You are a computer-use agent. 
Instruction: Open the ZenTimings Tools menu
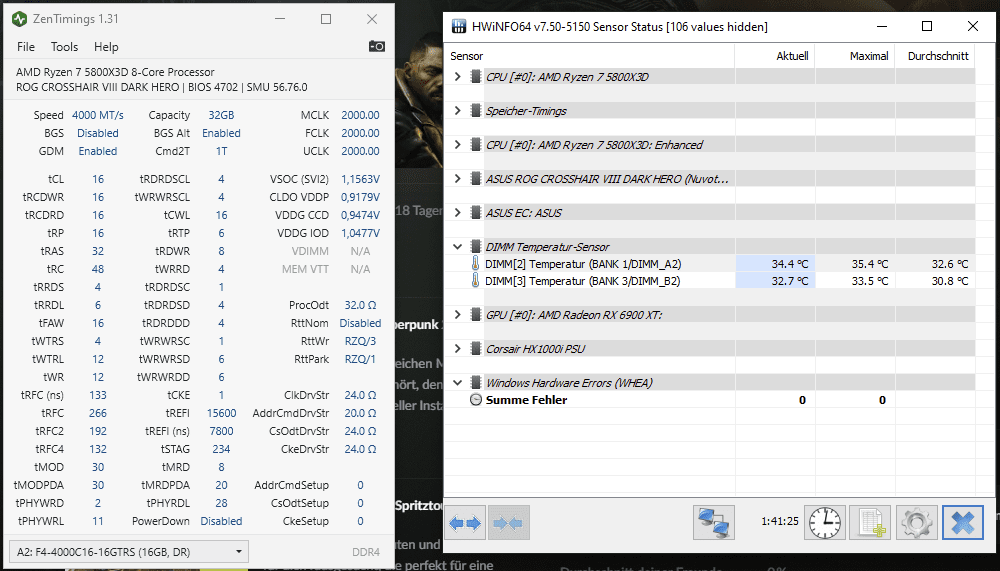[x=64, y=47]
